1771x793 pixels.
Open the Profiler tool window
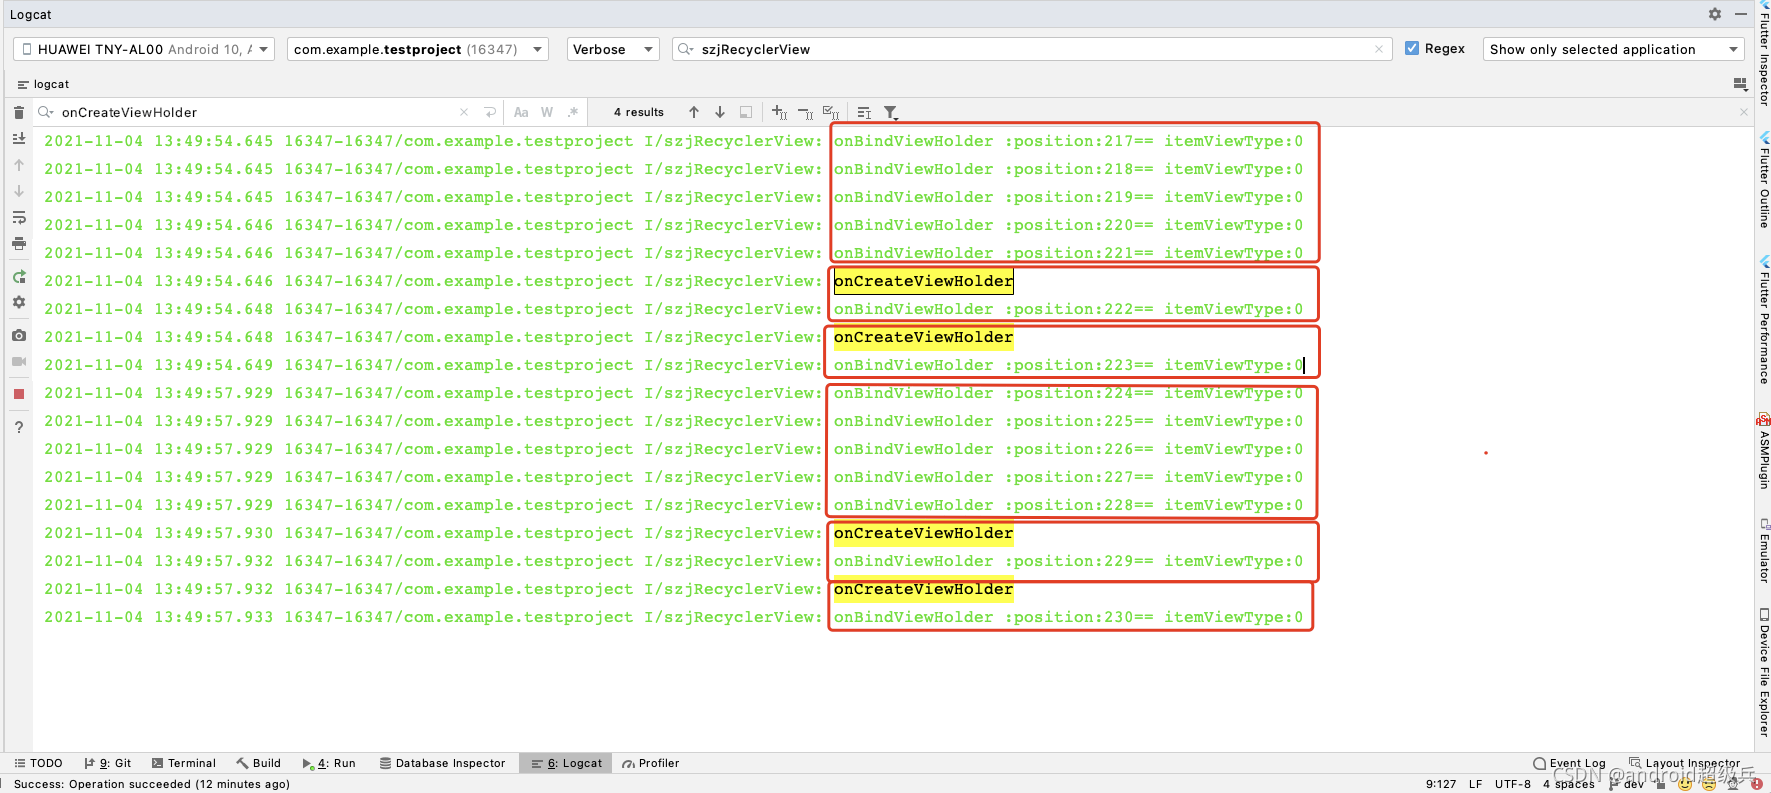click(x=651, y=763)
